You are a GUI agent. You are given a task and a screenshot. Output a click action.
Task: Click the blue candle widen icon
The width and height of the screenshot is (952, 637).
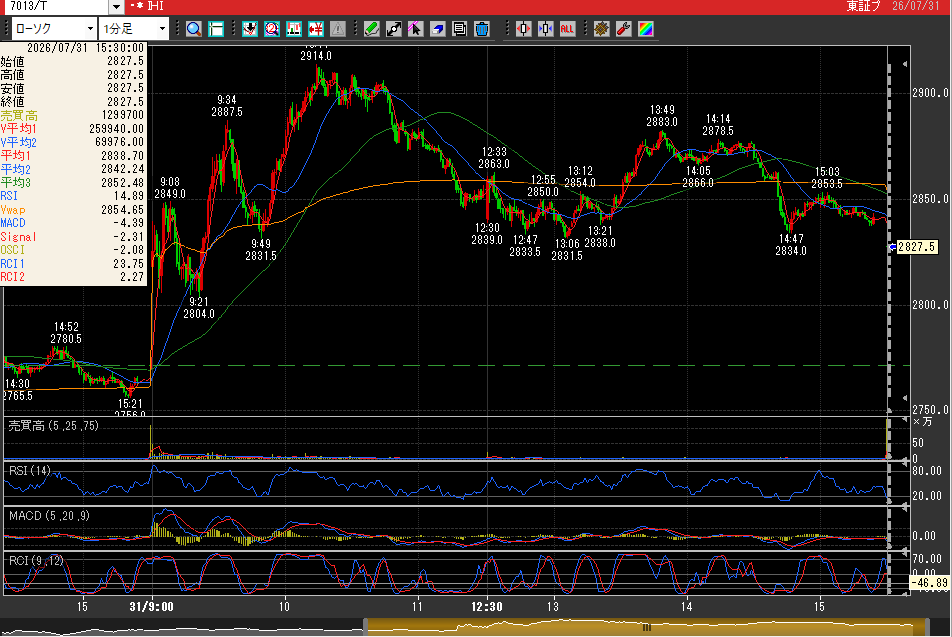point(545,29)
